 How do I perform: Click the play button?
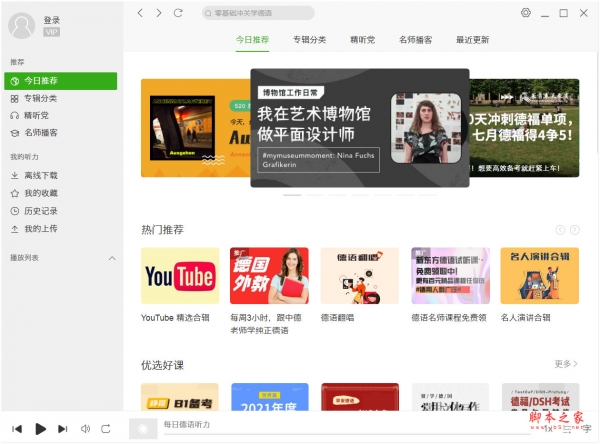click(40, 429)
